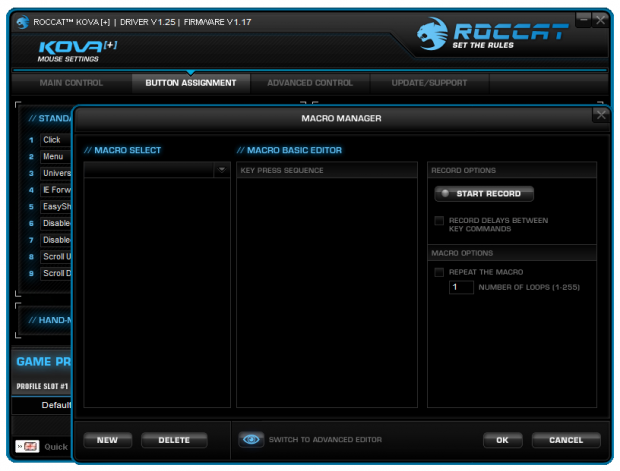Open button 8 Scroll Up assignment dropdown

pyautogui.click(x=56, y=257)
